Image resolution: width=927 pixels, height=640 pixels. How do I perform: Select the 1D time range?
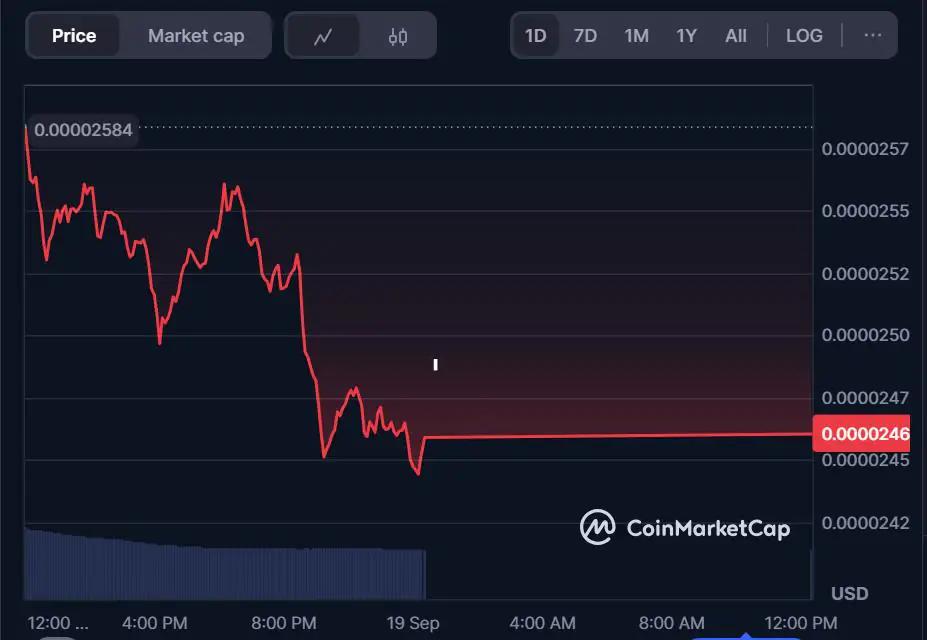536,36
